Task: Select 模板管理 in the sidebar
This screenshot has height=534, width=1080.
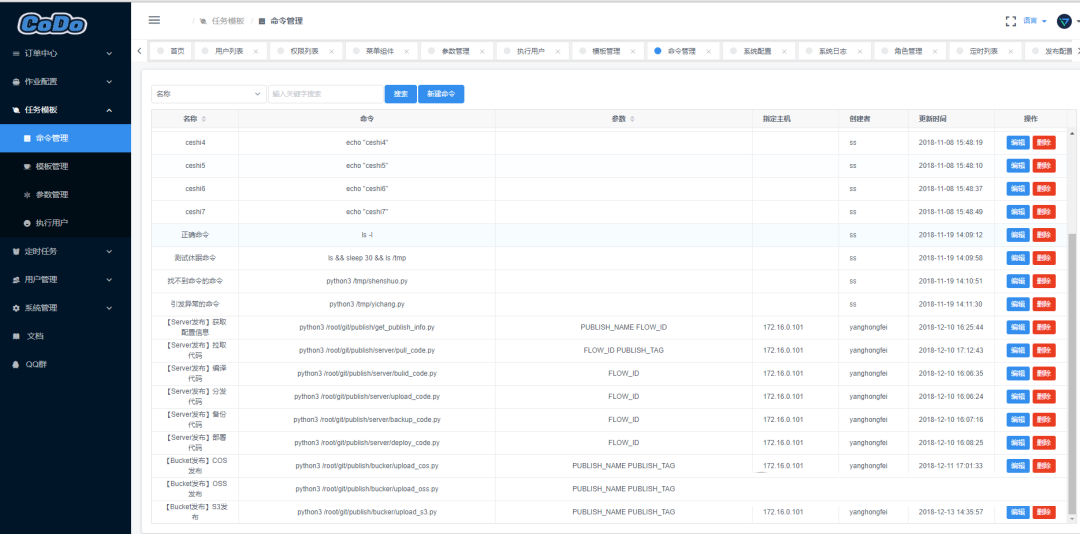Action: (x=52, y=166)
